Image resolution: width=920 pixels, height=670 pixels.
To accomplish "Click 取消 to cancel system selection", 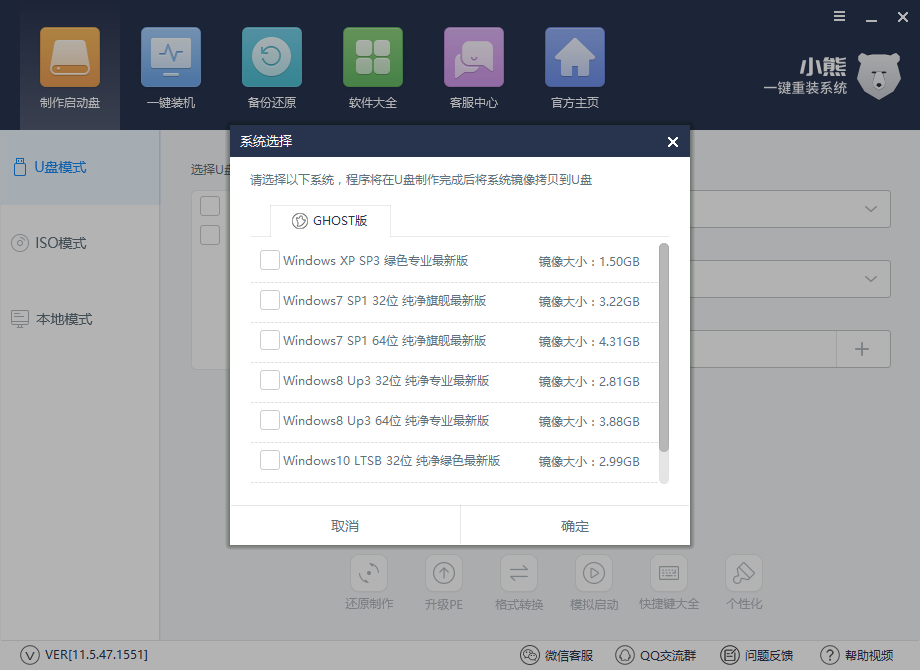I will click(x=345, y=526).
